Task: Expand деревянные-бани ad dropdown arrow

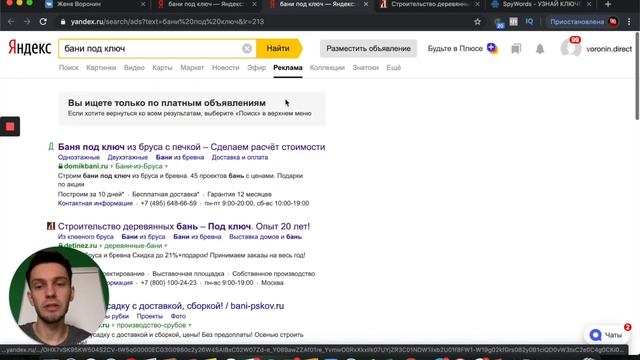Action: [x=166, y=246]
